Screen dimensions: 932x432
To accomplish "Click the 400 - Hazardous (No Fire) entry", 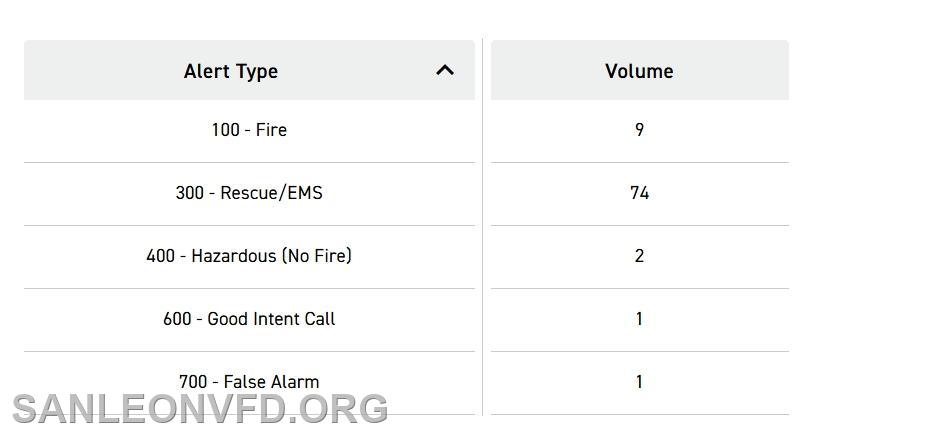I will point(249,256).
